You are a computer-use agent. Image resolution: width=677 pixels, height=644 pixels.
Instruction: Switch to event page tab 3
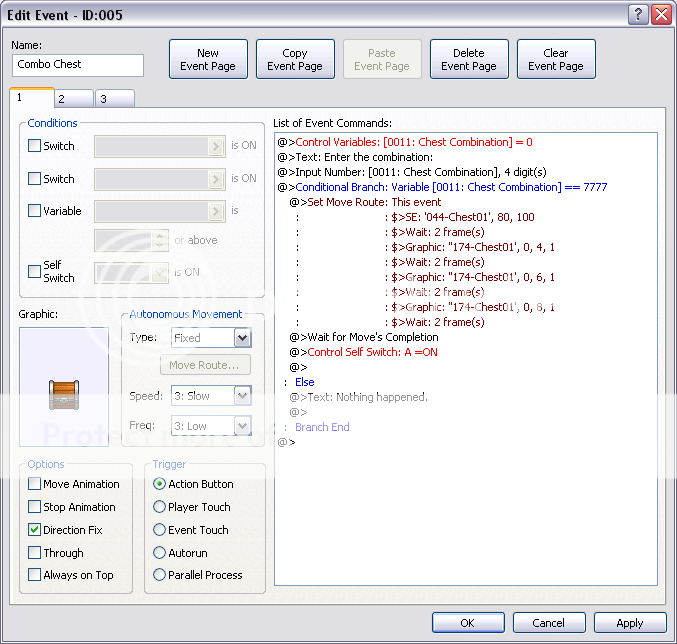point(113,99)
